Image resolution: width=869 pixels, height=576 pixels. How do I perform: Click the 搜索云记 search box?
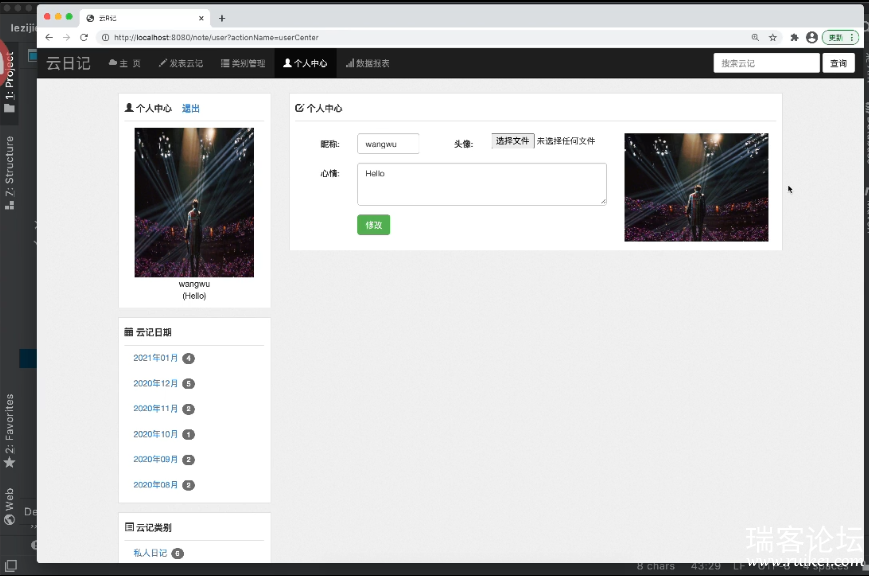(x=766, y=63)
